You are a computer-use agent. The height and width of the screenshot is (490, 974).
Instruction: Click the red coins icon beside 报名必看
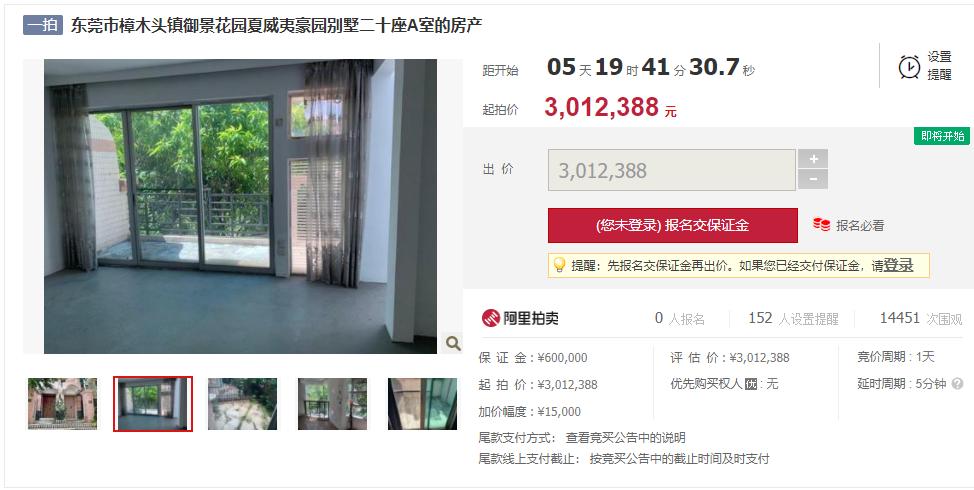pyautogui.click(x=821, y=225)
